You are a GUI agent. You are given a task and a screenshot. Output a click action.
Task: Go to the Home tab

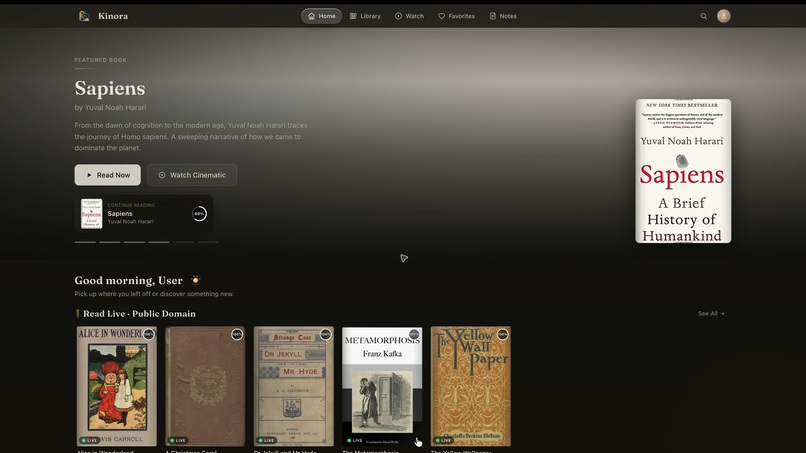(x=321, y=16)
